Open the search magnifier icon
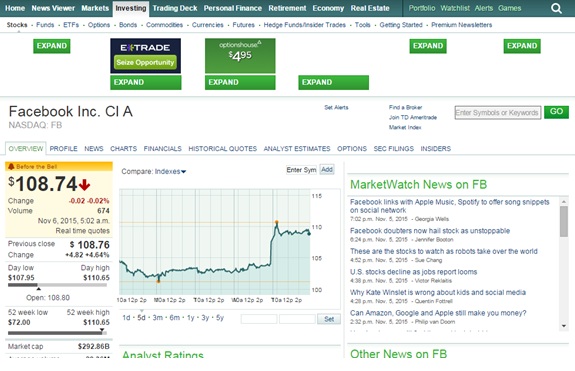 point(556,8)
